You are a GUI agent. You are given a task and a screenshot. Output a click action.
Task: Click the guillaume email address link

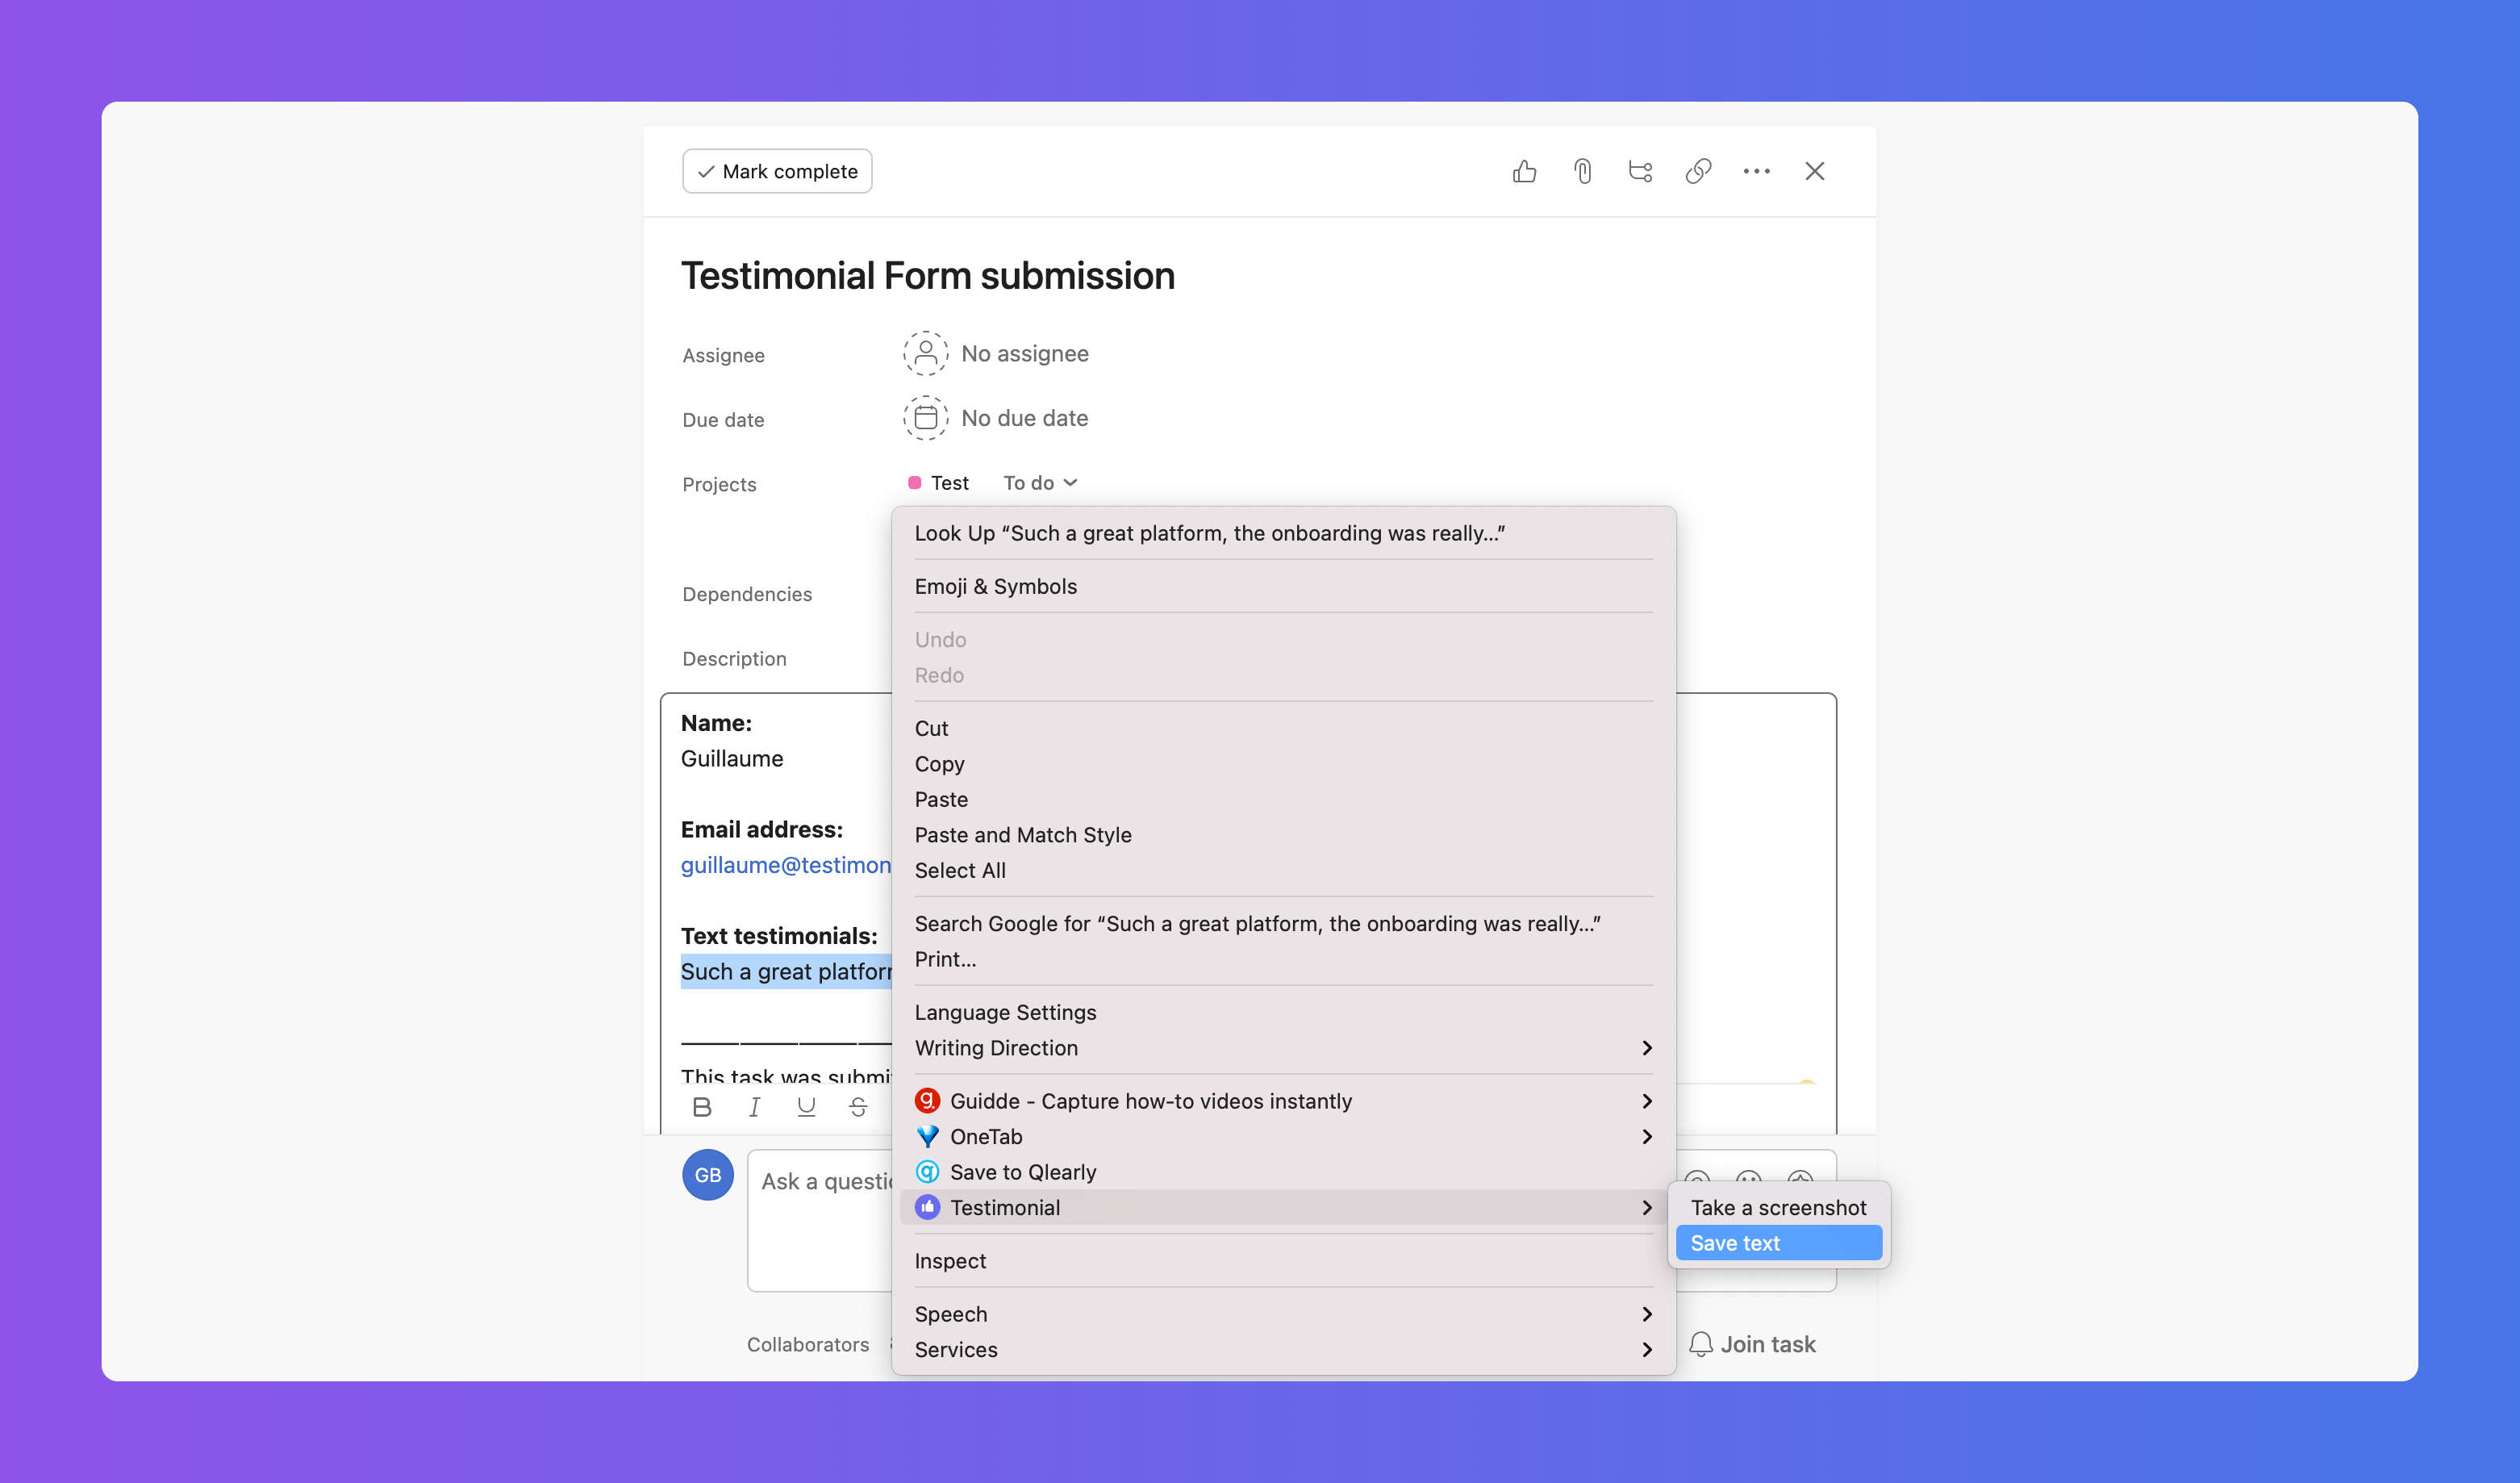click(x=785, y=865)
